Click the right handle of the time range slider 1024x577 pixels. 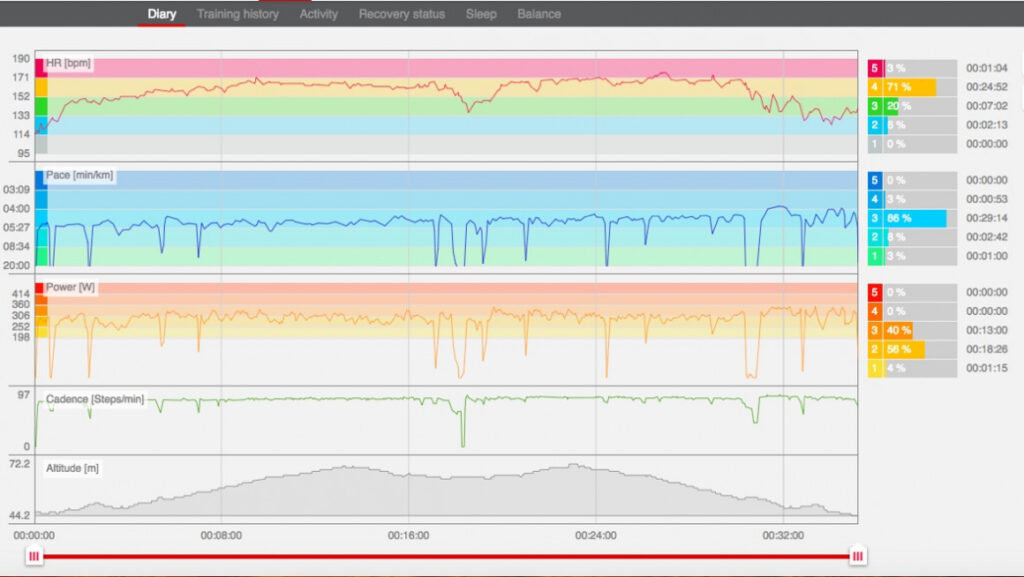857,556
